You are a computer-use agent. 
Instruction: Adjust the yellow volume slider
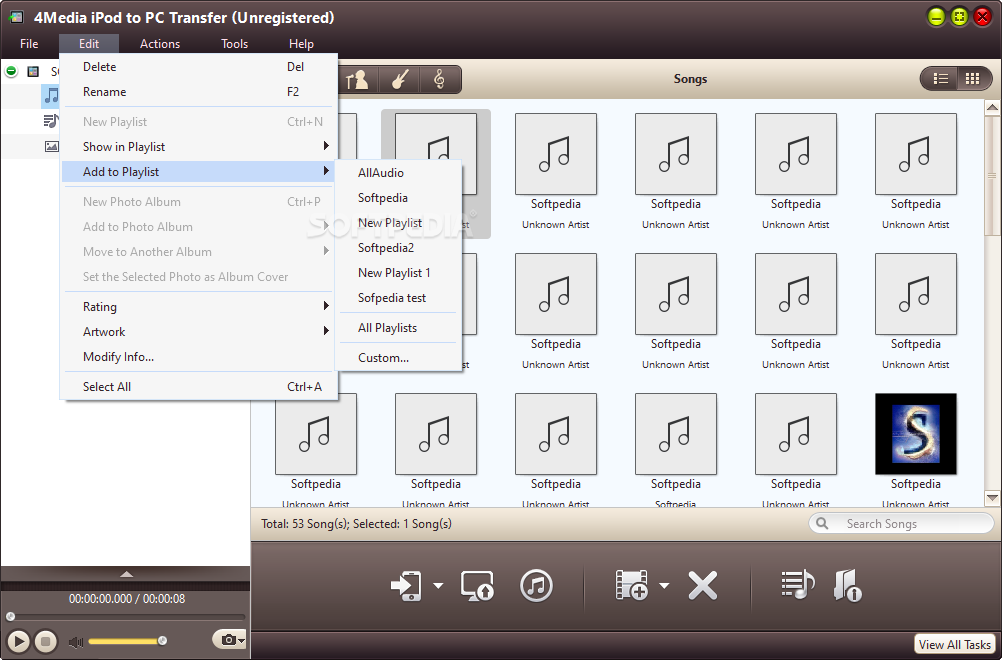click(x=127, y=641)
